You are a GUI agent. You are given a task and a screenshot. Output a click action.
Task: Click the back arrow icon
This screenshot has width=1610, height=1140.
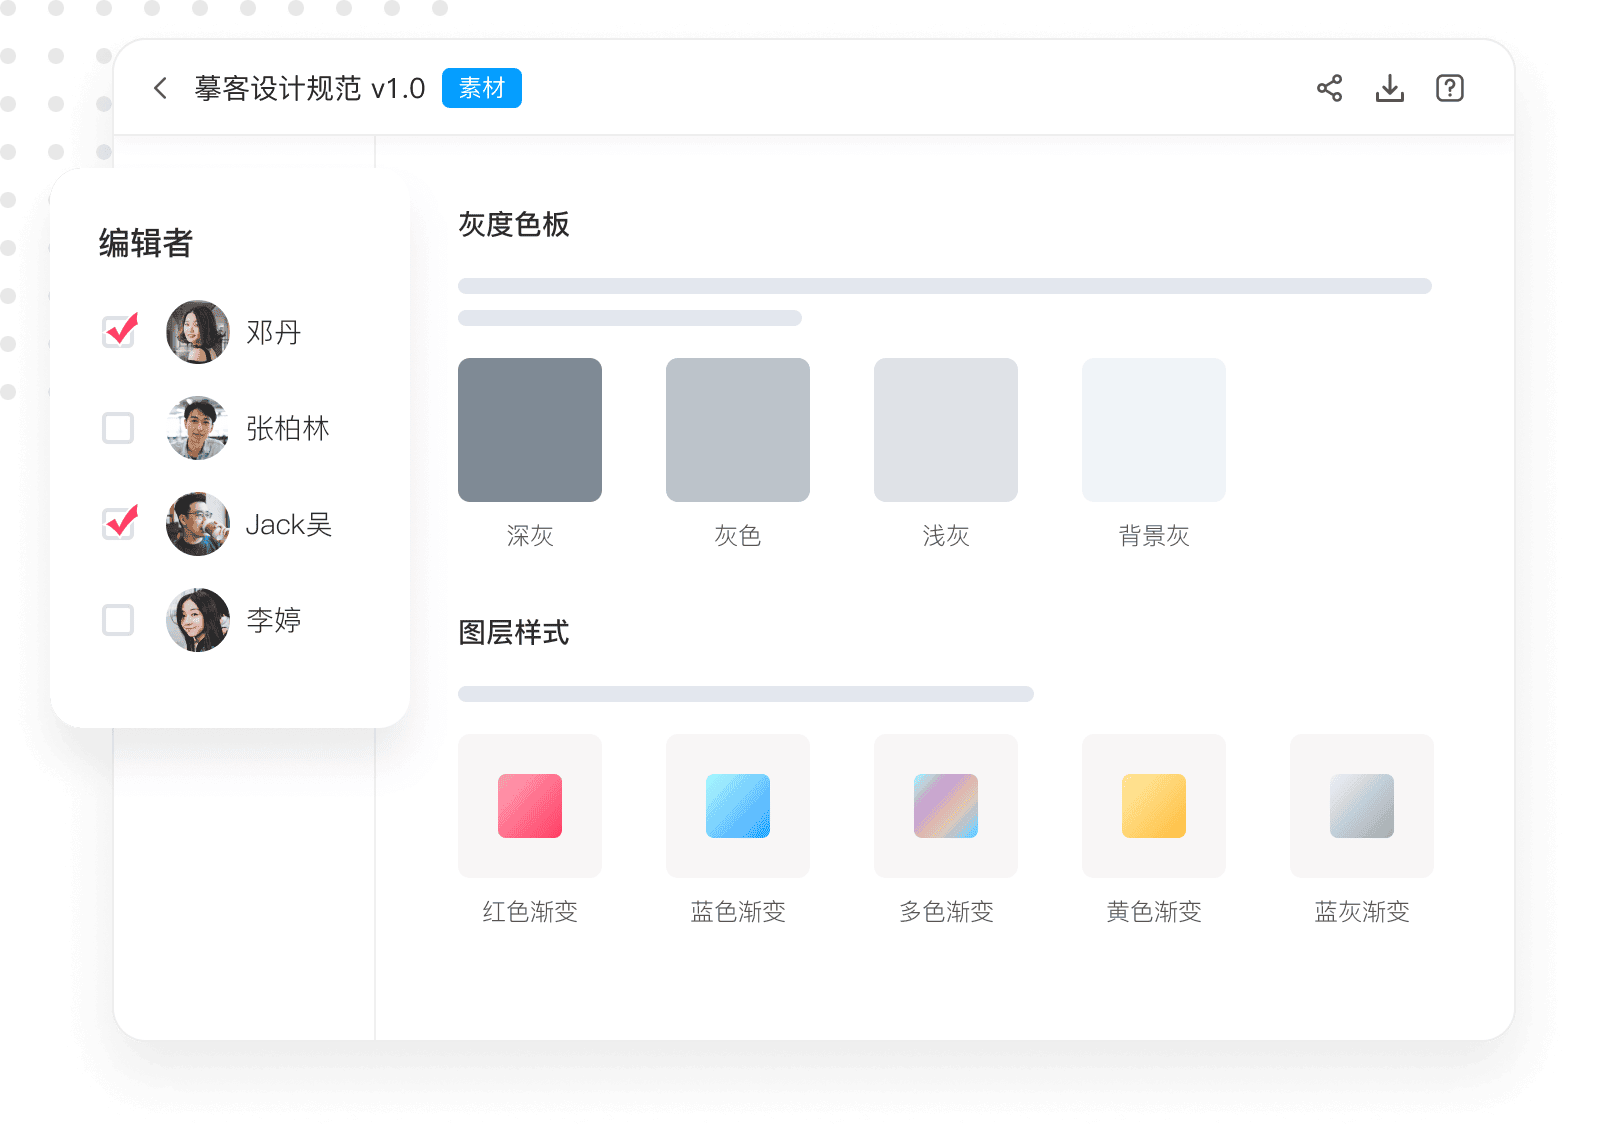pos(160,88)
